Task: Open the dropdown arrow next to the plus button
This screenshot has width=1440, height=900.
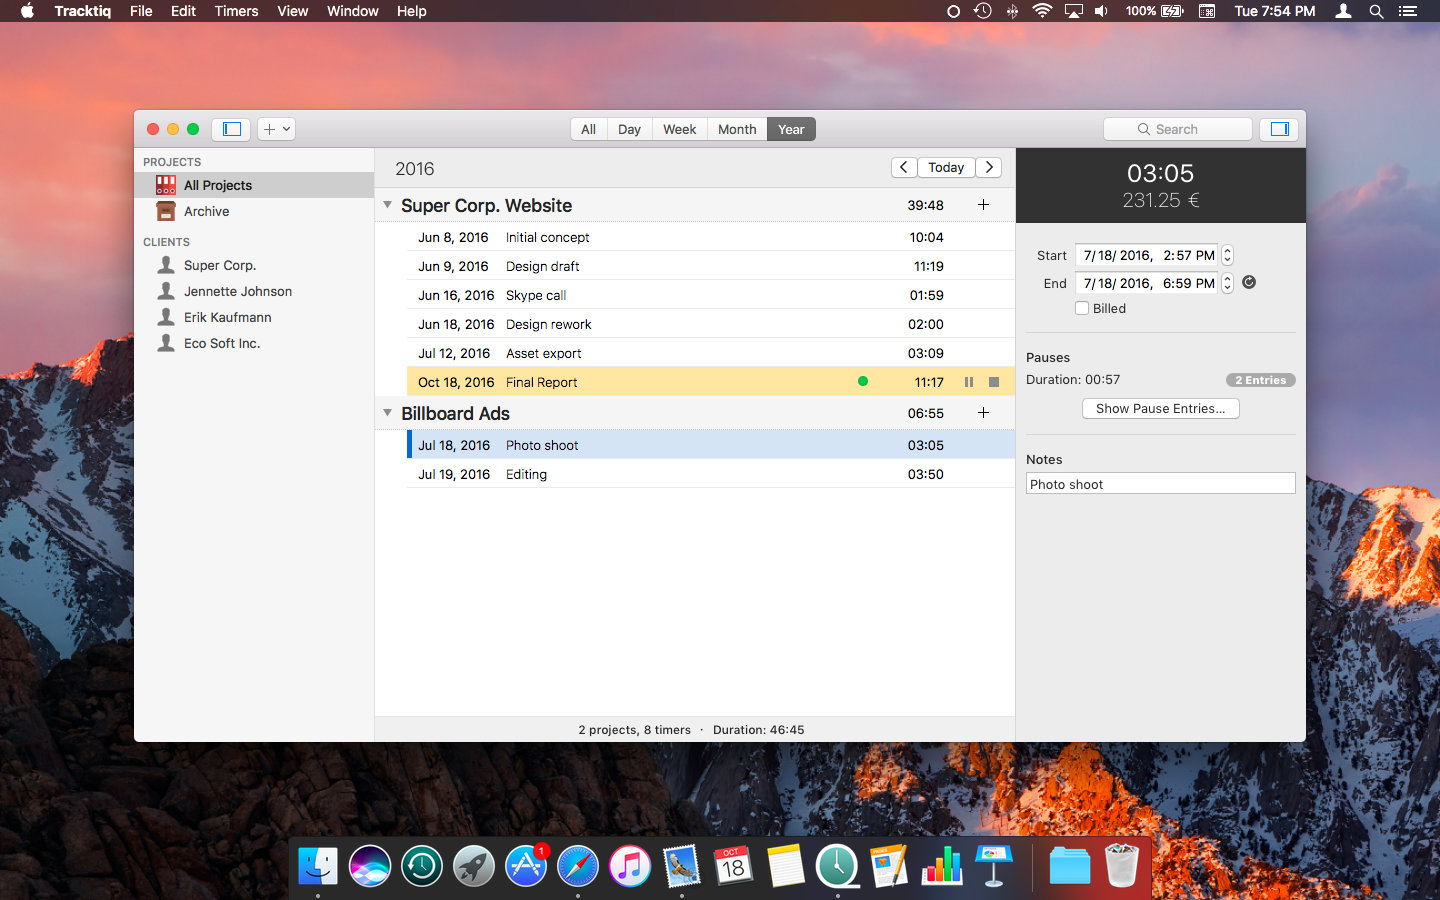Action: (287, 129)
